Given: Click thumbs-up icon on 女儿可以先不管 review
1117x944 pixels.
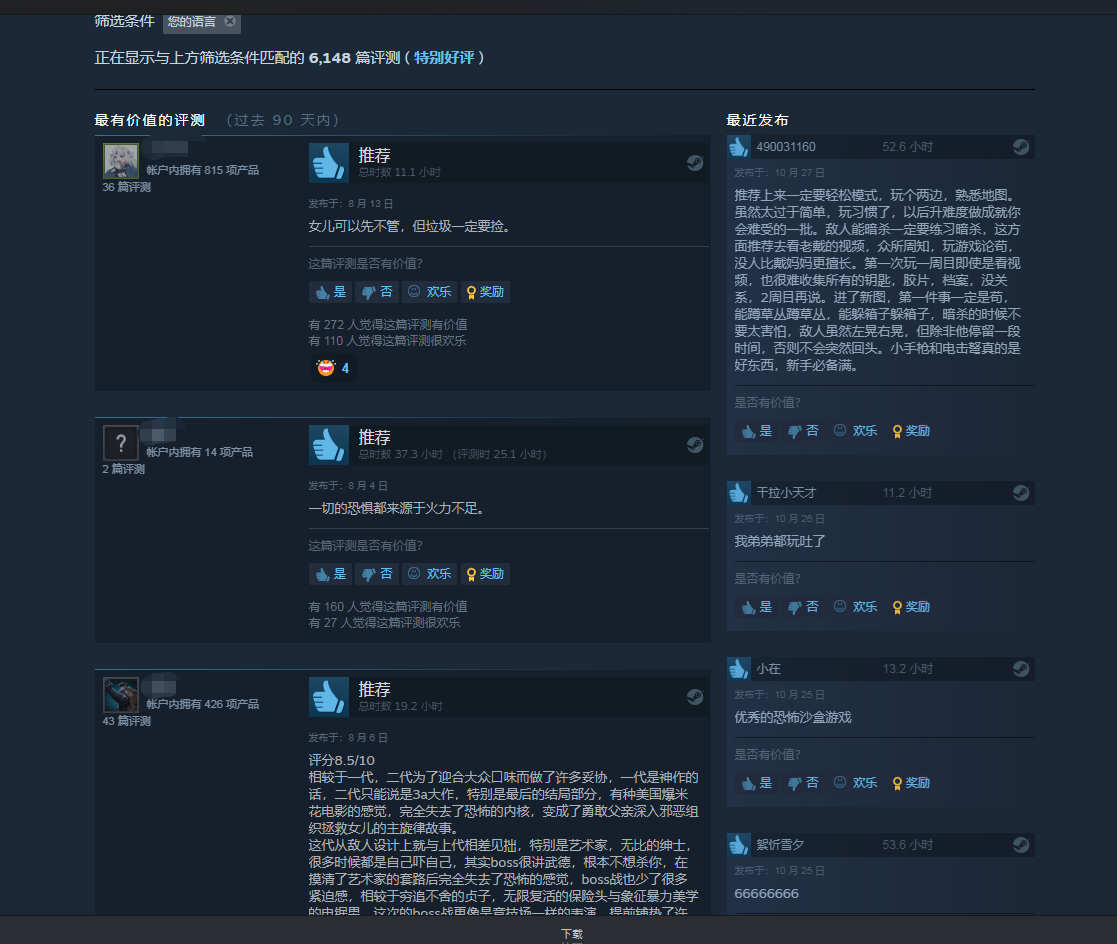Looking at the screenshot, I should coord(328,162).
